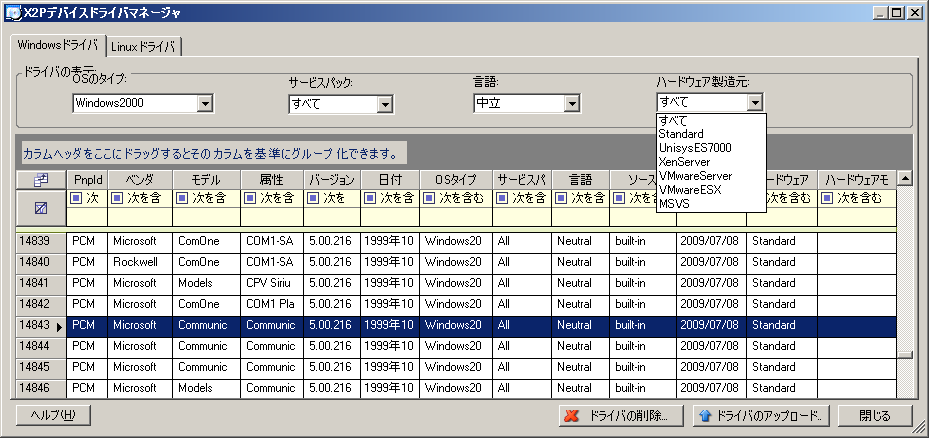Click the filter operator icon in モデル column

(x=181, y=199)
